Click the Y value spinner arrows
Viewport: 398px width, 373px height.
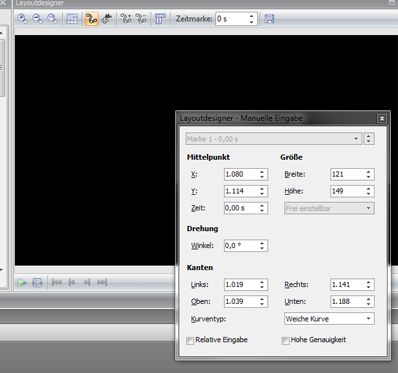tap(262, 191)
